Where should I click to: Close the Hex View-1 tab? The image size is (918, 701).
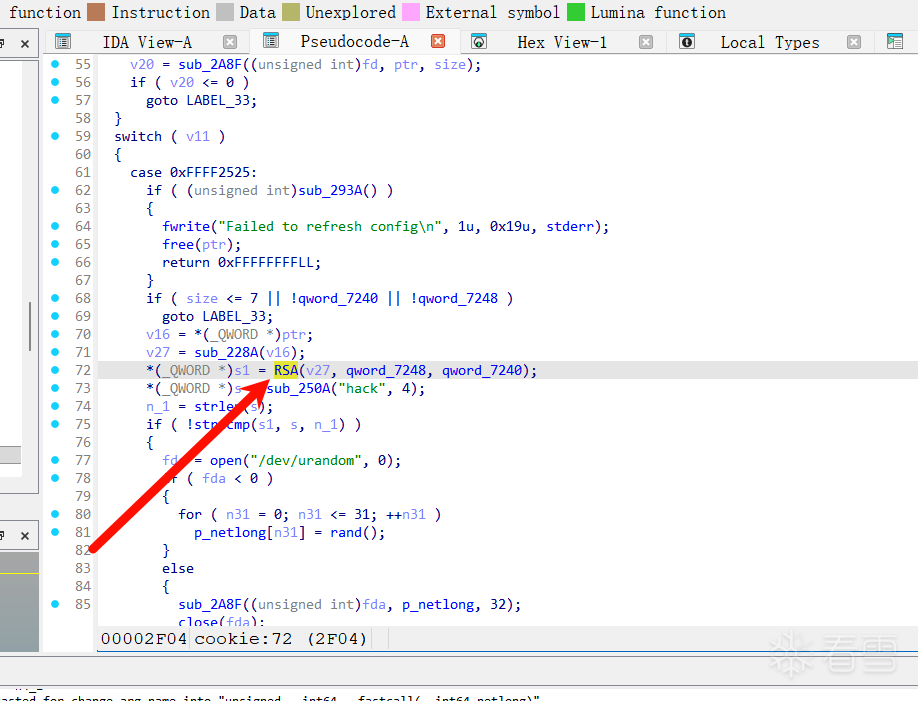pos(646,42)
